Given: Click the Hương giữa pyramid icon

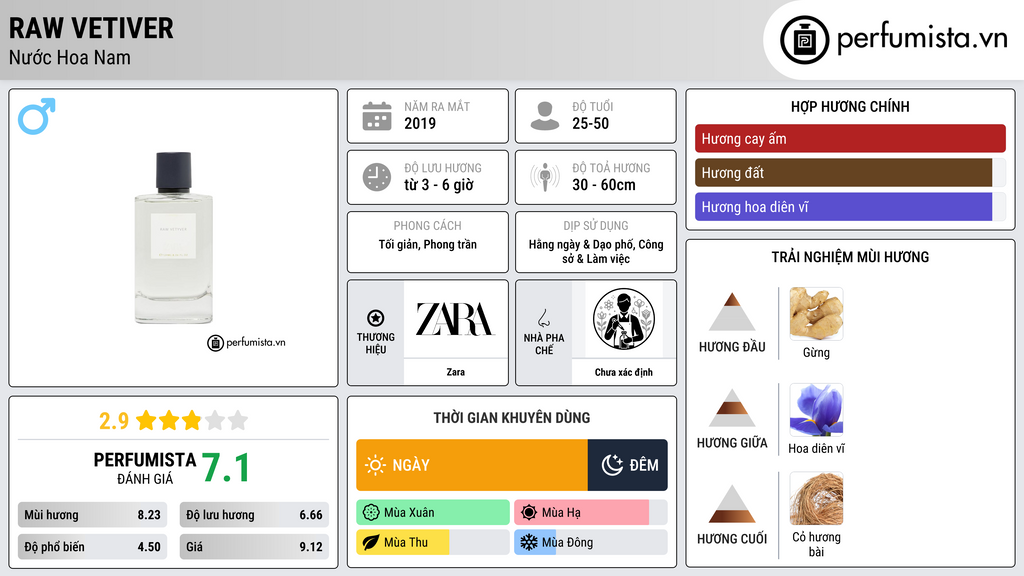Looking at the screenshot, I should 732,408.
